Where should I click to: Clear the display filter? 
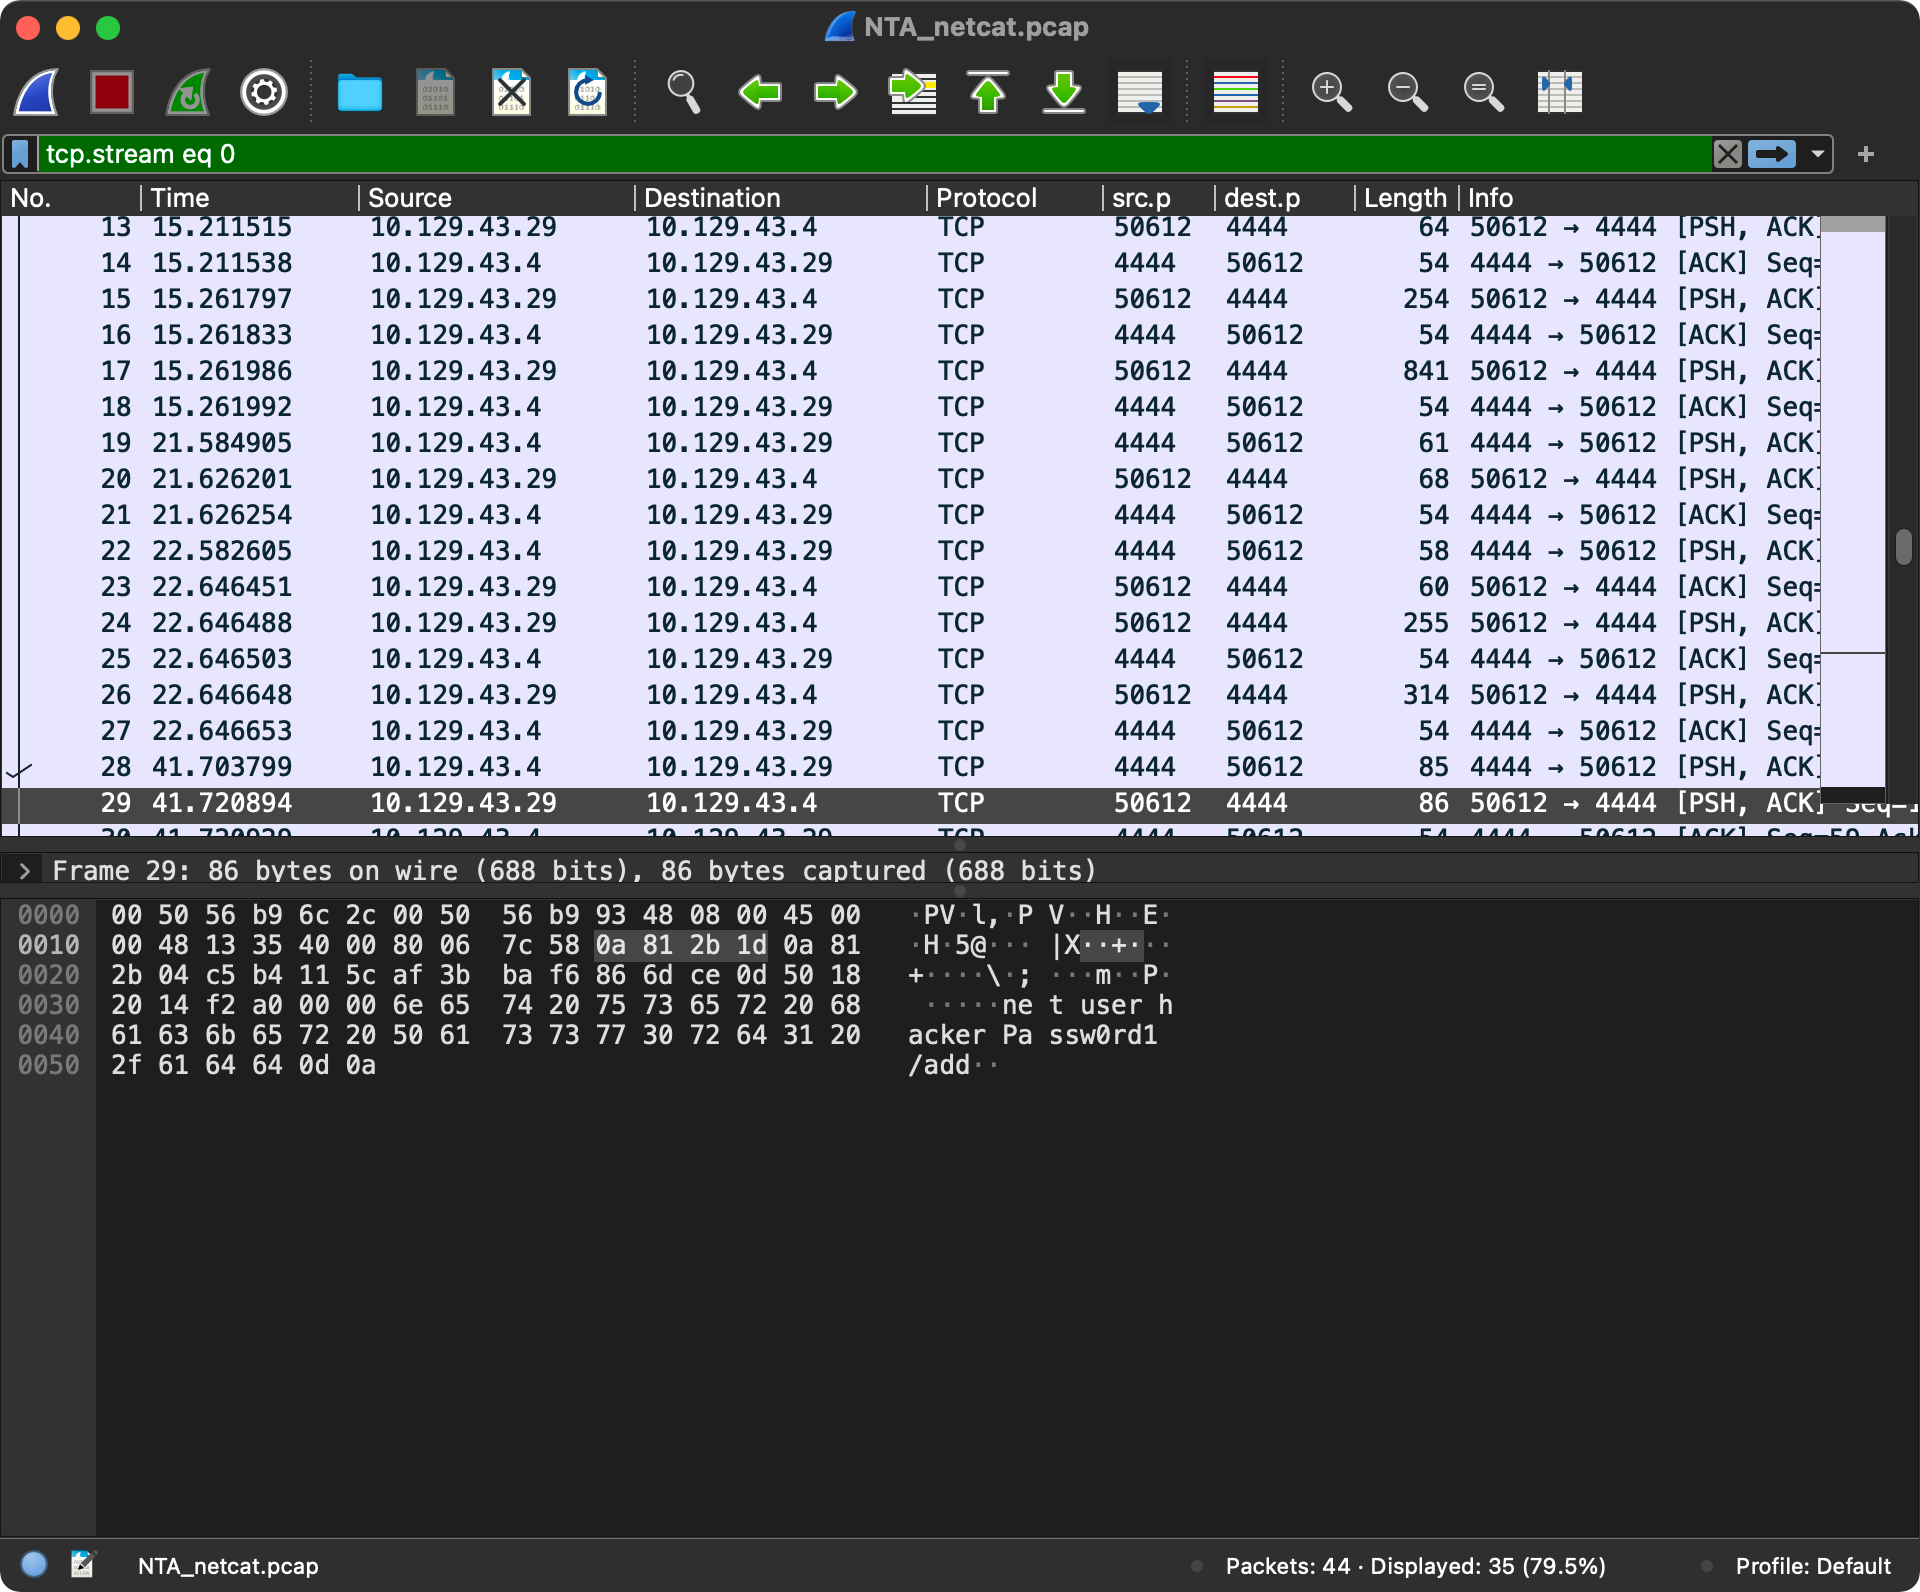(1727, 154)
